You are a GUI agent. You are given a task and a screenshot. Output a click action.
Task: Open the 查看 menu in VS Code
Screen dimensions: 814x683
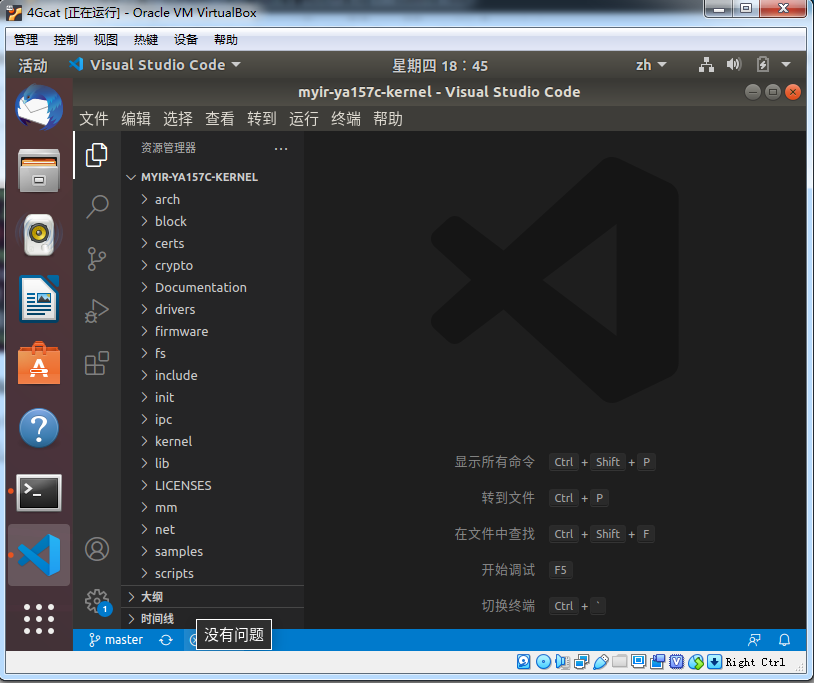(x=220, y=119)
